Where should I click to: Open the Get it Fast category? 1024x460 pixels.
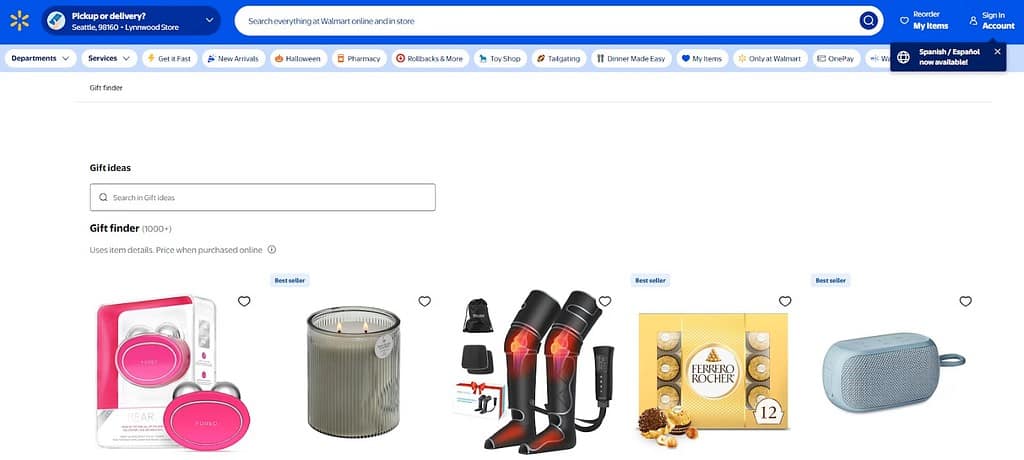(169, 58)
